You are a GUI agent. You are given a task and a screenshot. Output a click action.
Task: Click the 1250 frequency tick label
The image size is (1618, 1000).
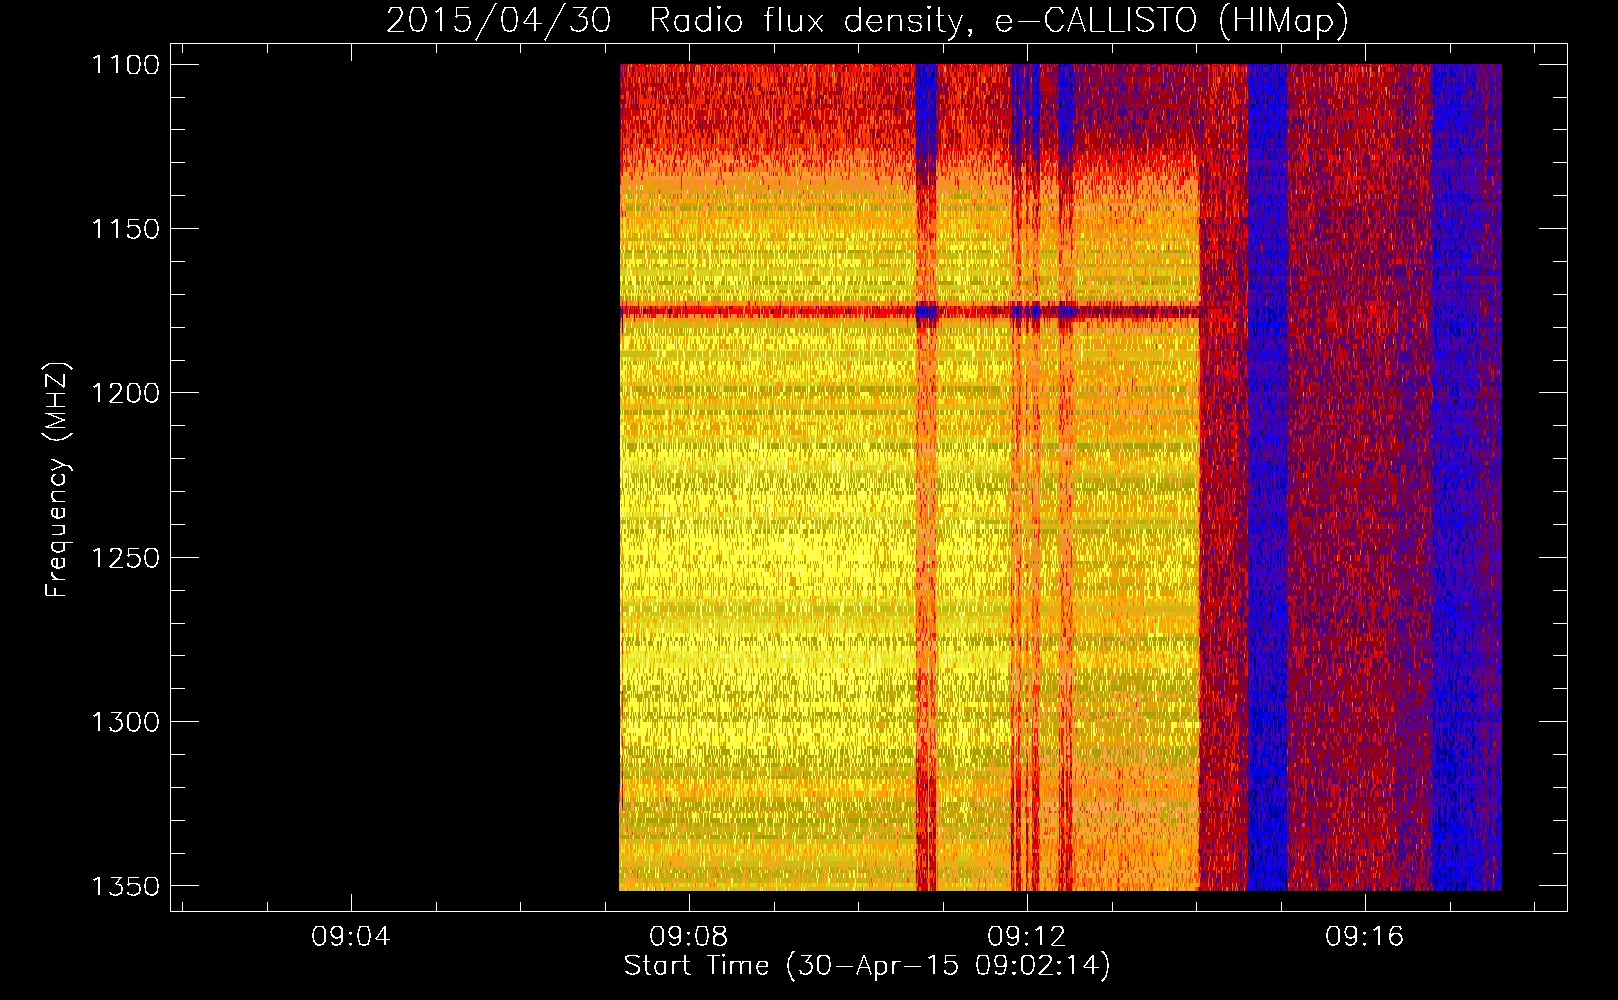(x=125, y=558)
